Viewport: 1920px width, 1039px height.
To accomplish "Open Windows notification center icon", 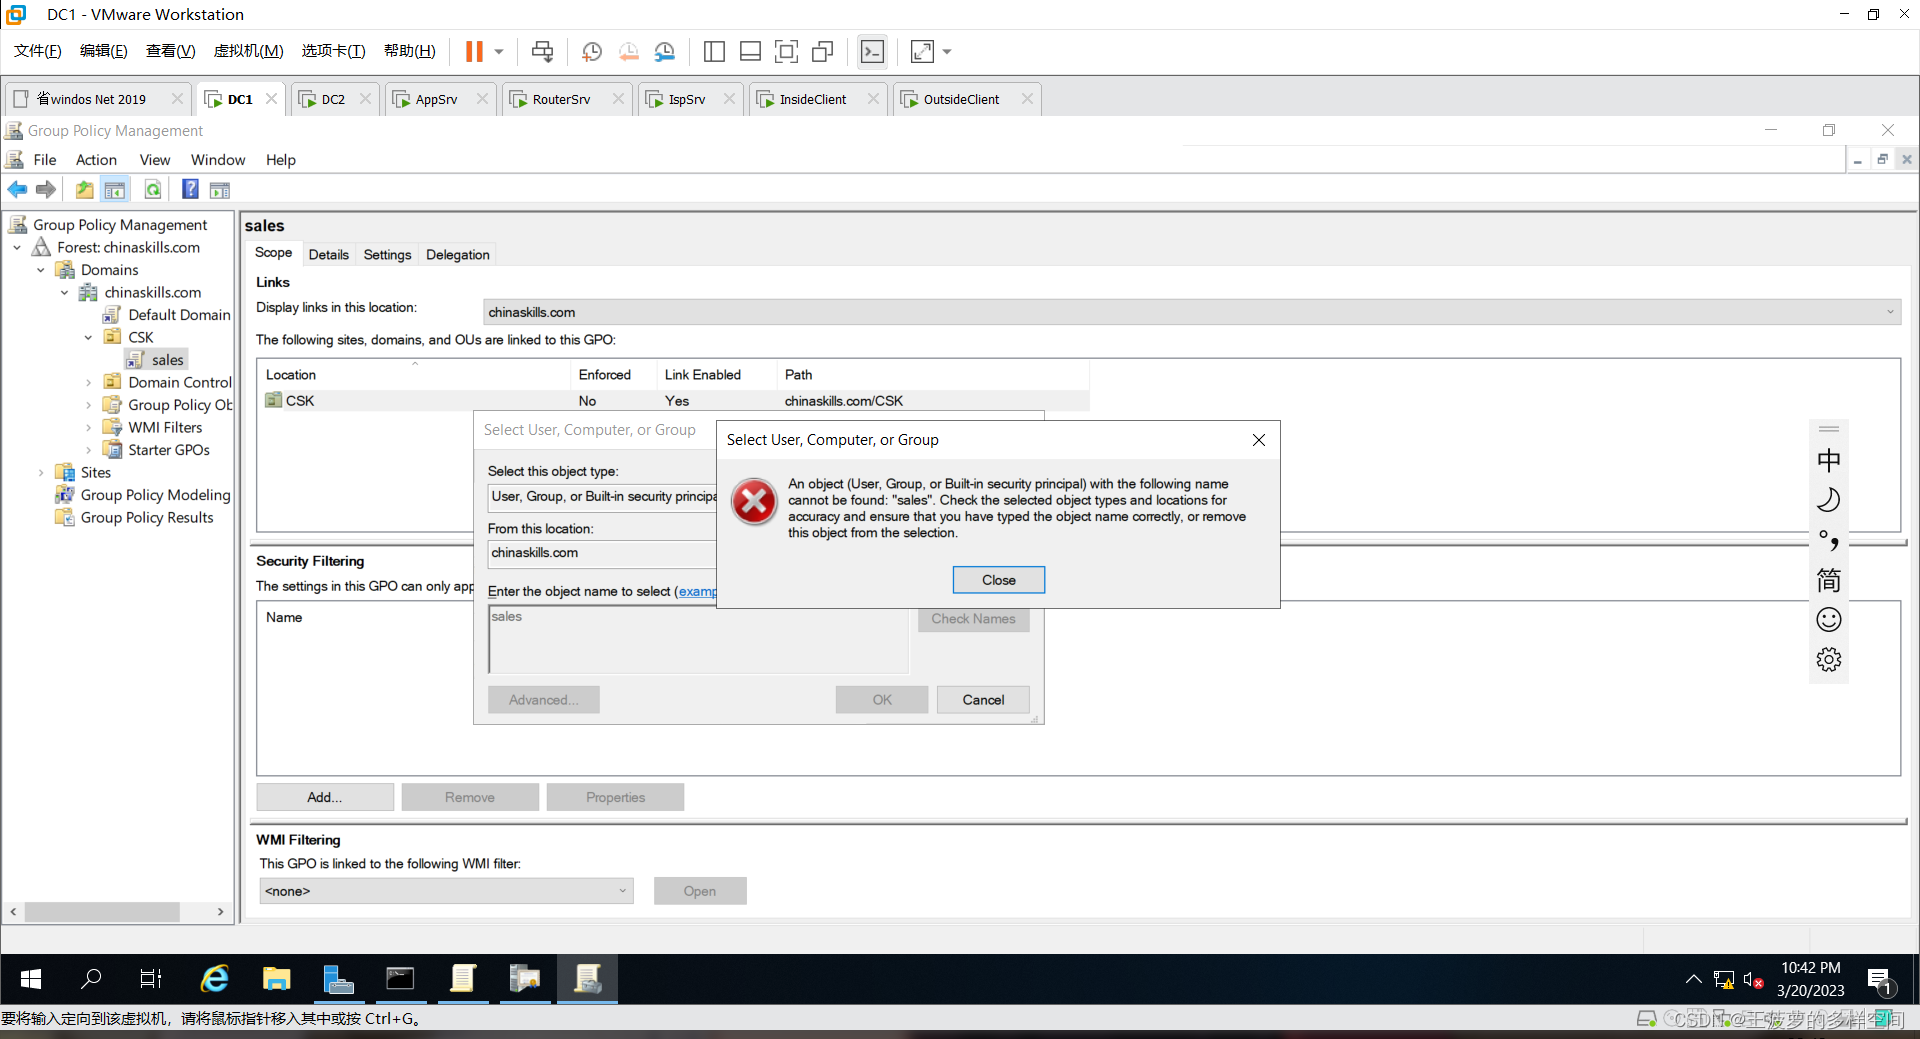I will click(x=1880, y=979).
